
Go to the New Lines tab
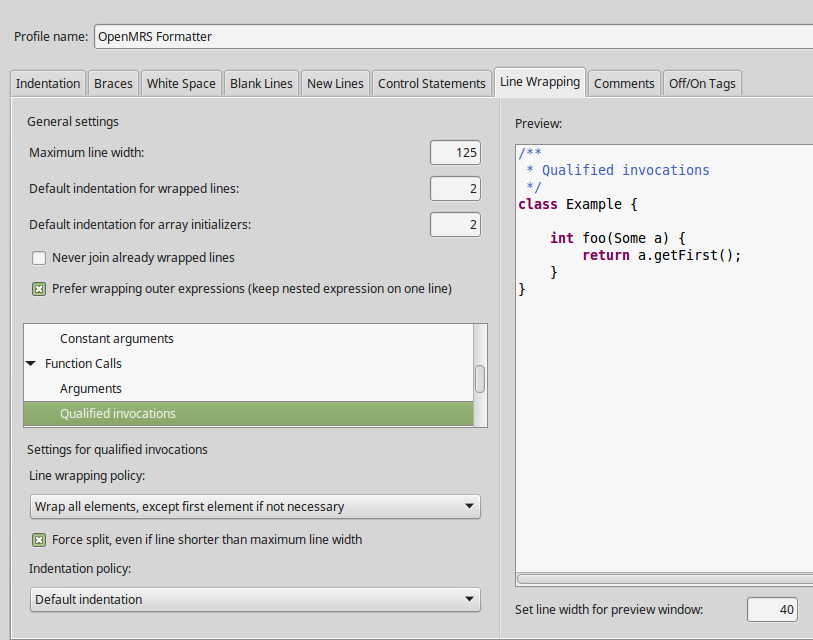335,83
